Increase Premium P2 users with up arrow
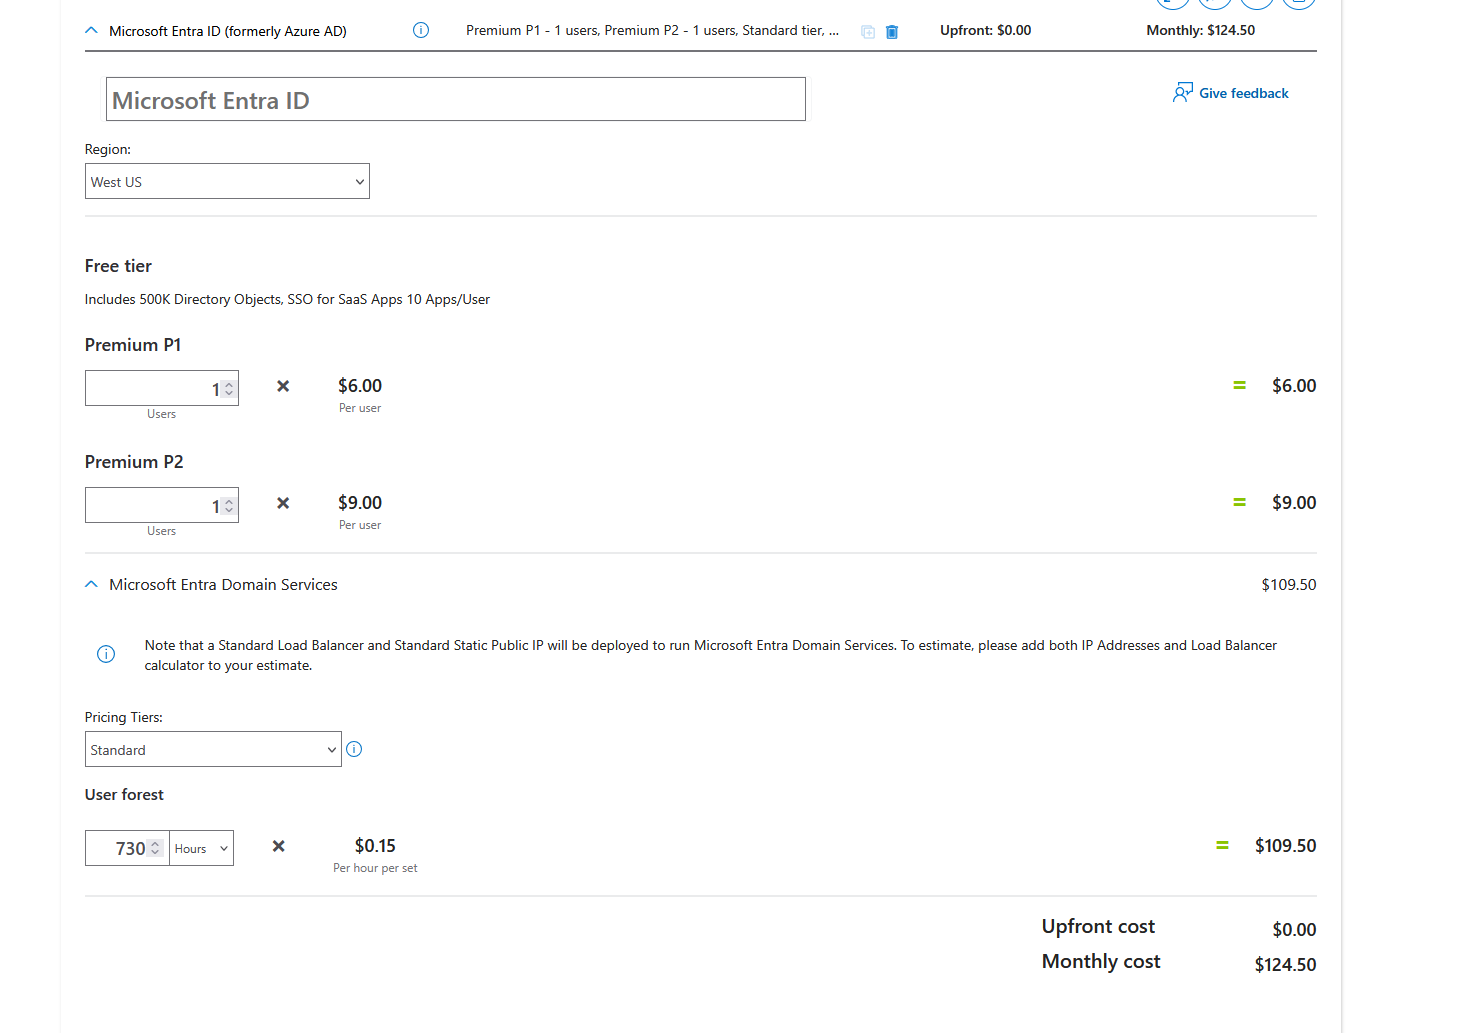The image size is (1476, 1033). pos(229,500)
